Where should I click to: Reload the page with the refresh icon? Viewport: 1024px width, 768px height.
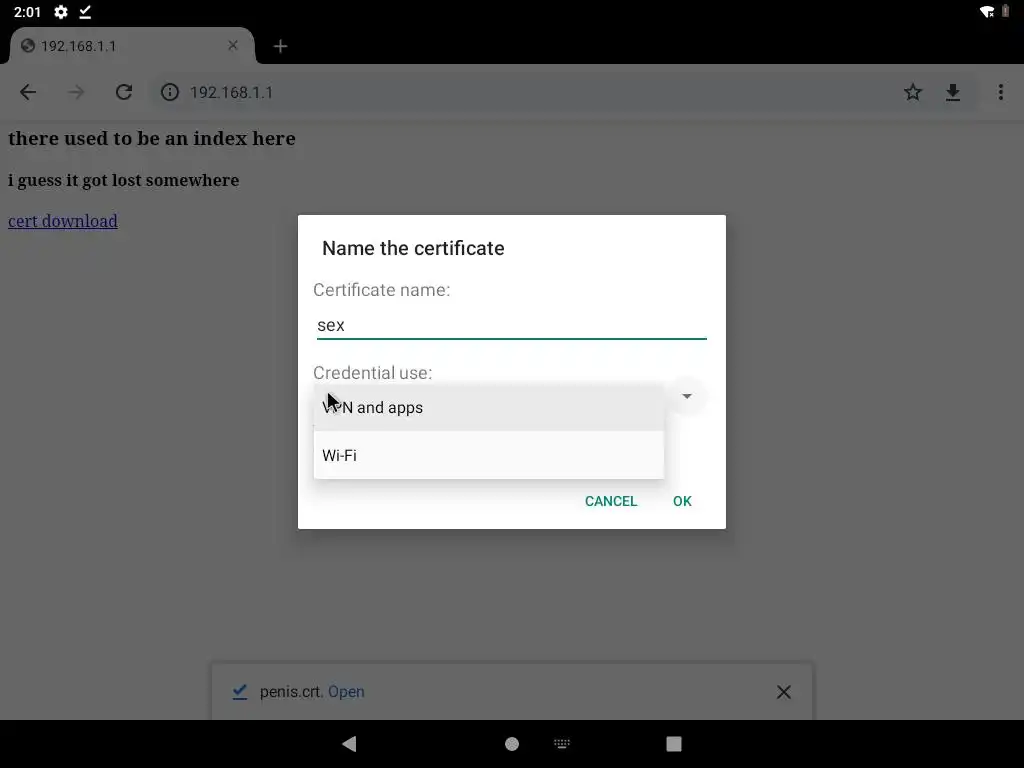click(x=124, y=92)
